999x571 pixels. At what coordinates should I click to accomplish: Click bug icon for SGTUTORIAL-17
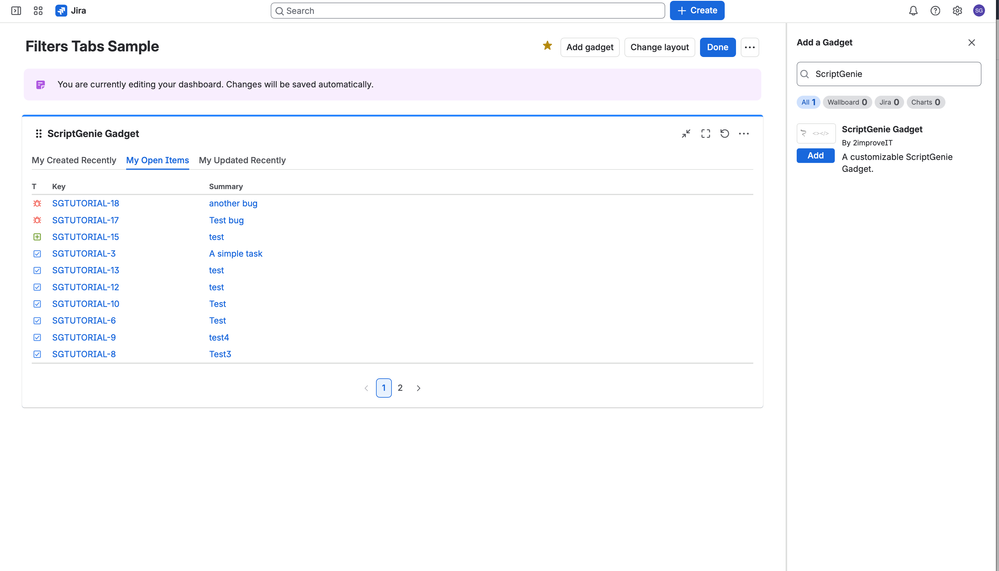point(37,220)
